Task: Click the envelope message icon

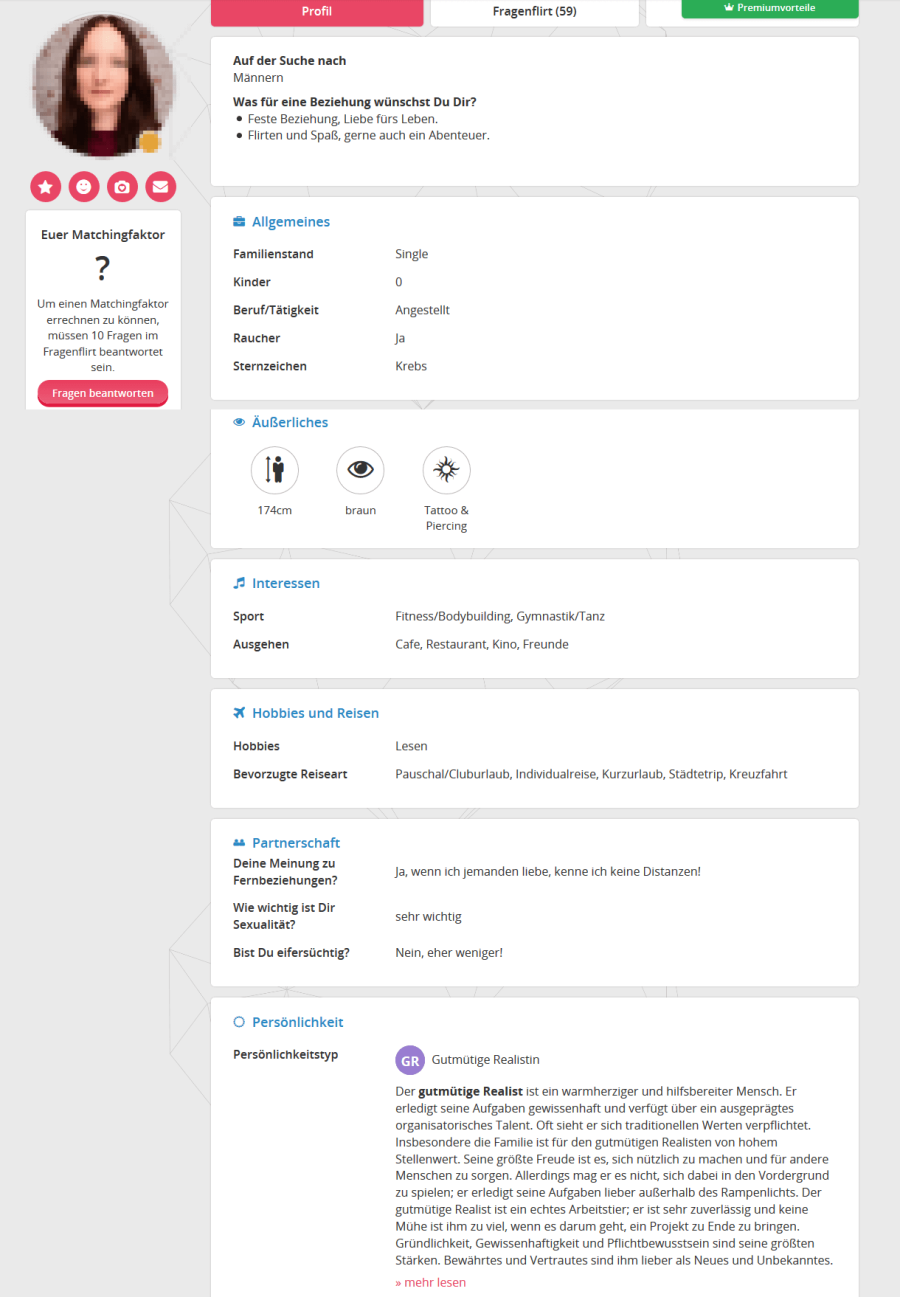Action: (x=160, y=187)
